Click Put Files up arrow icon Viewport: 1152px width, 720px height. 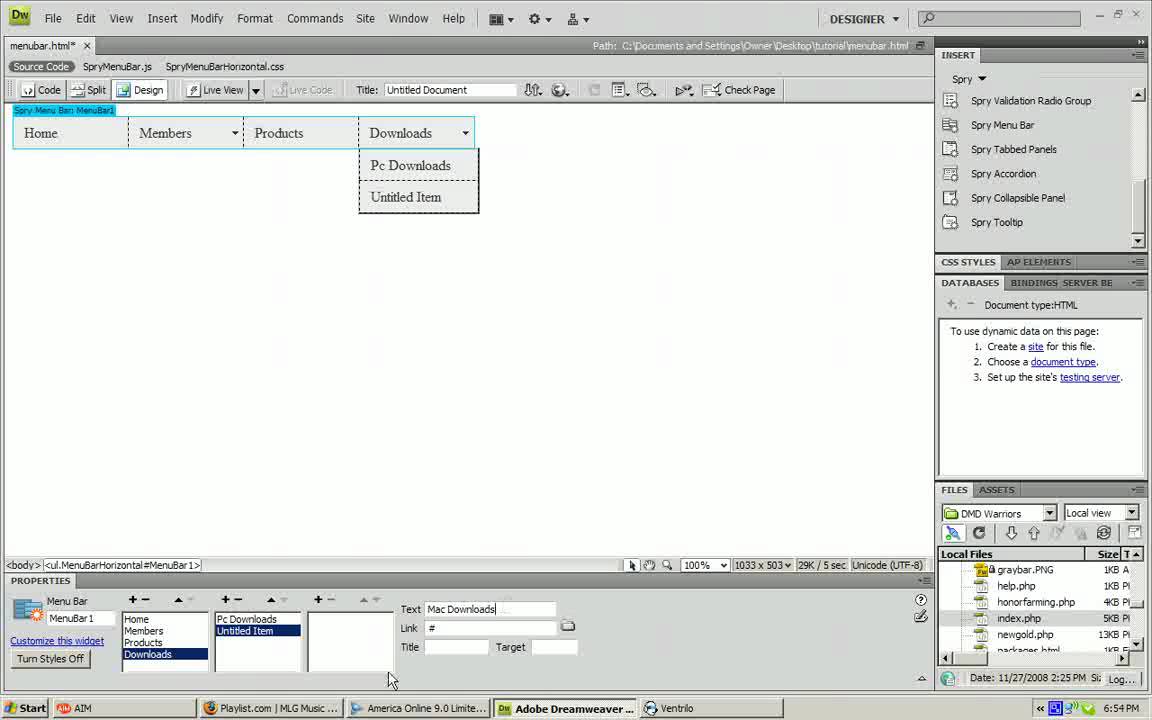coord(1034,533)
